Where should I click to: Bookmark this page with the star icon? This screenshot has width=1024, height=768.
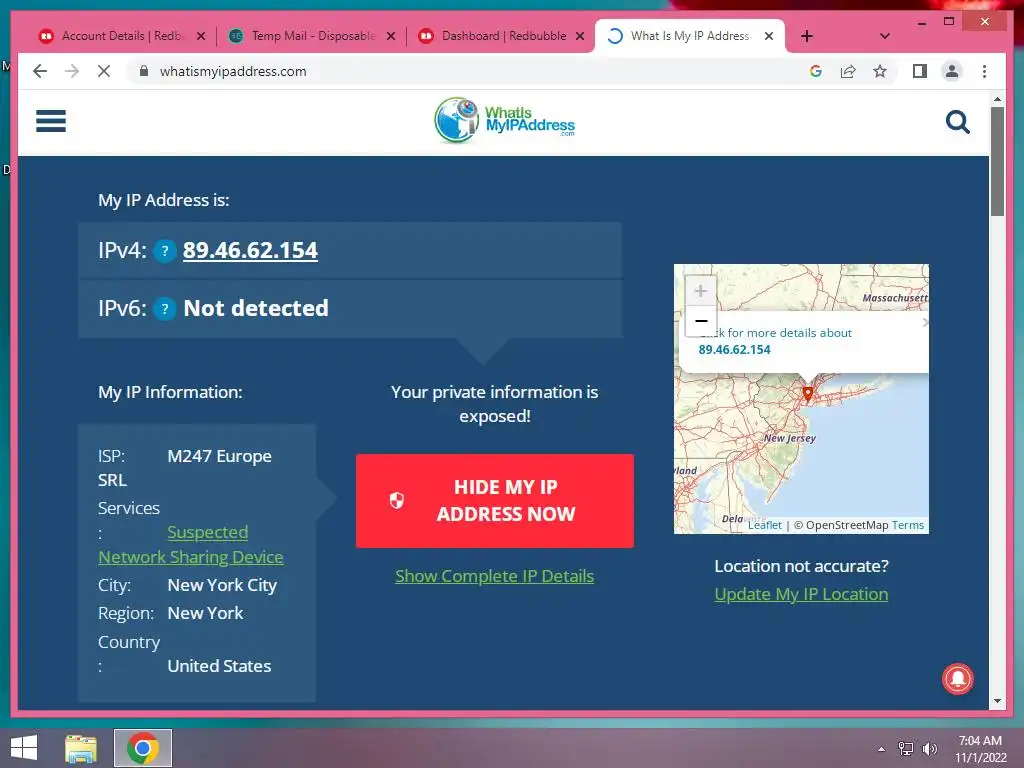pyautogui.click(x=880, y=71)
